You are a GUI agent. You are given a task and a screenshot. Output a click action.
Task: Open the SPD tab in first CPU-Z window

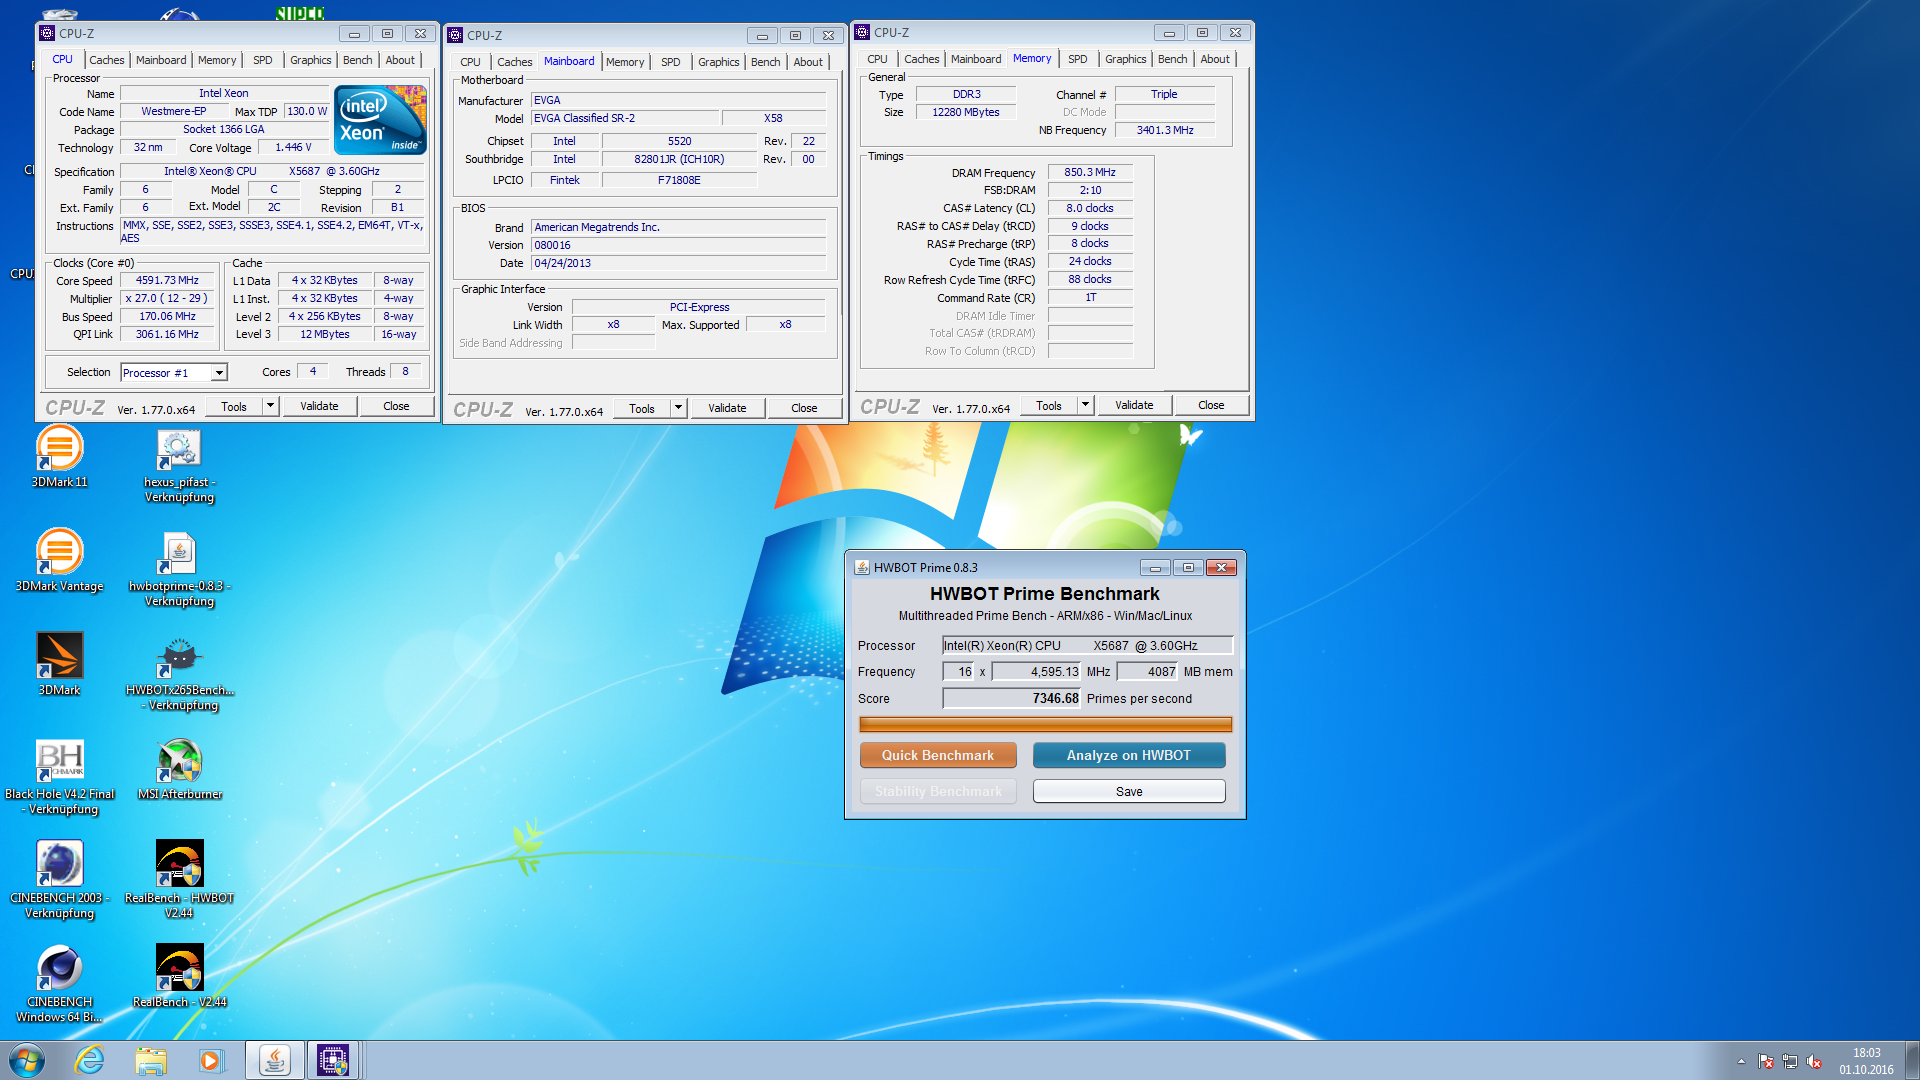tap(263, 60)
